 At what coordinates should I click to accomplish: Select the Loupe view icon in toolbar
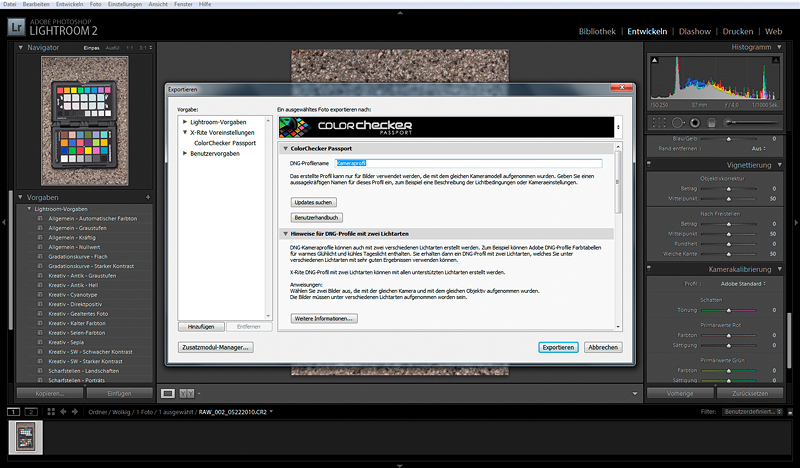pyautogui.click(x=168, y=393)
